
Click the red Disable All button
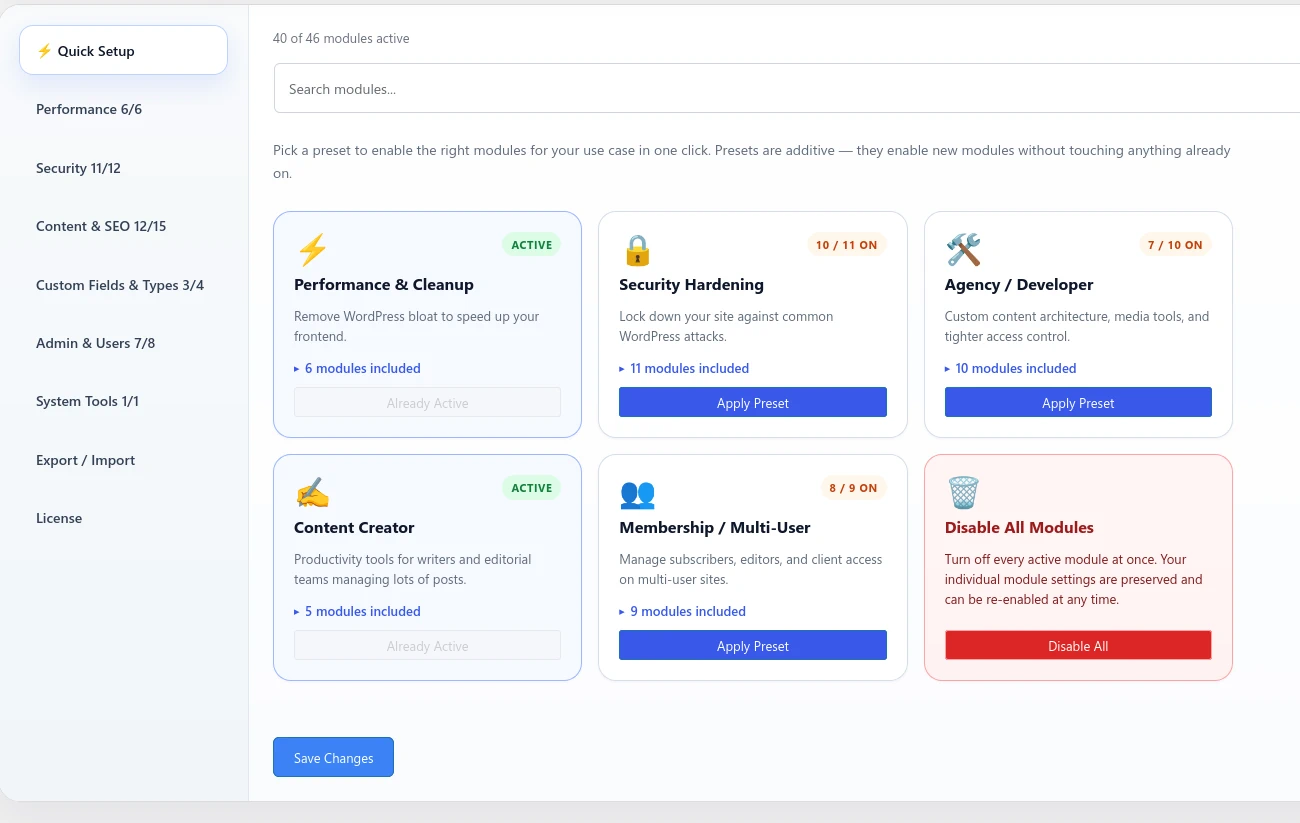pos(1078,645)
